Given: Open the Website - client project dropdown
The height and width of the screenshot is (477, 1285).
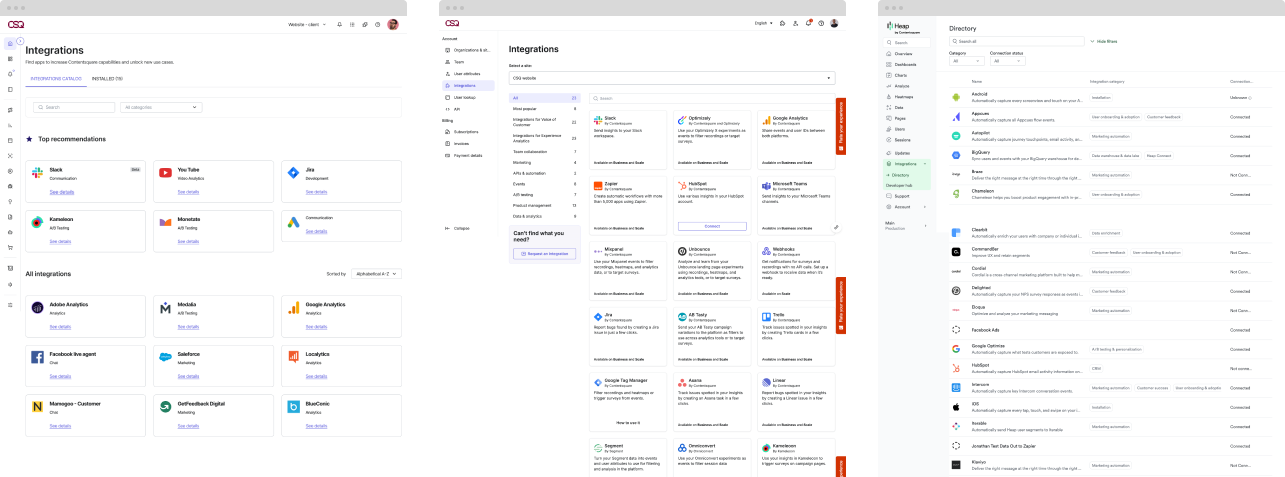Looking at the screenshot, I should coord(307,24).
